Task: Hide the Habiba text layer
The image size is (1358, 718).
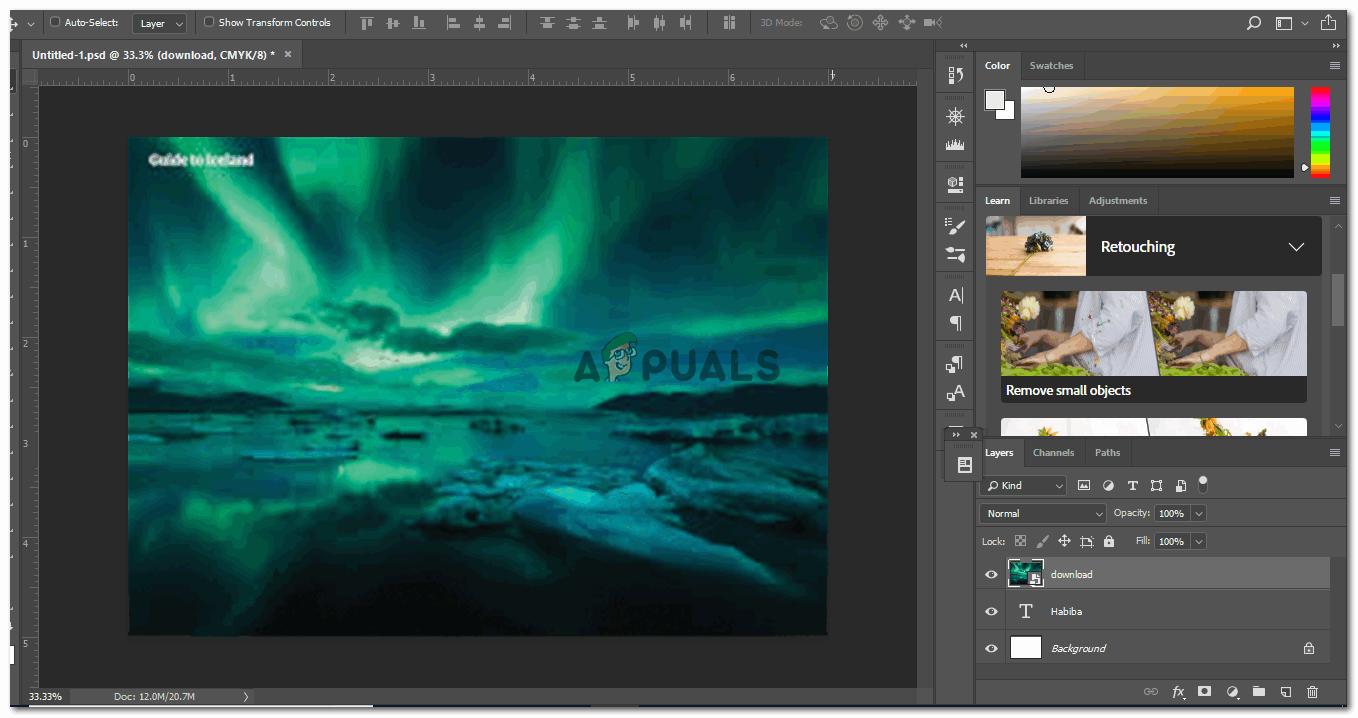Action: click(991, 611)
